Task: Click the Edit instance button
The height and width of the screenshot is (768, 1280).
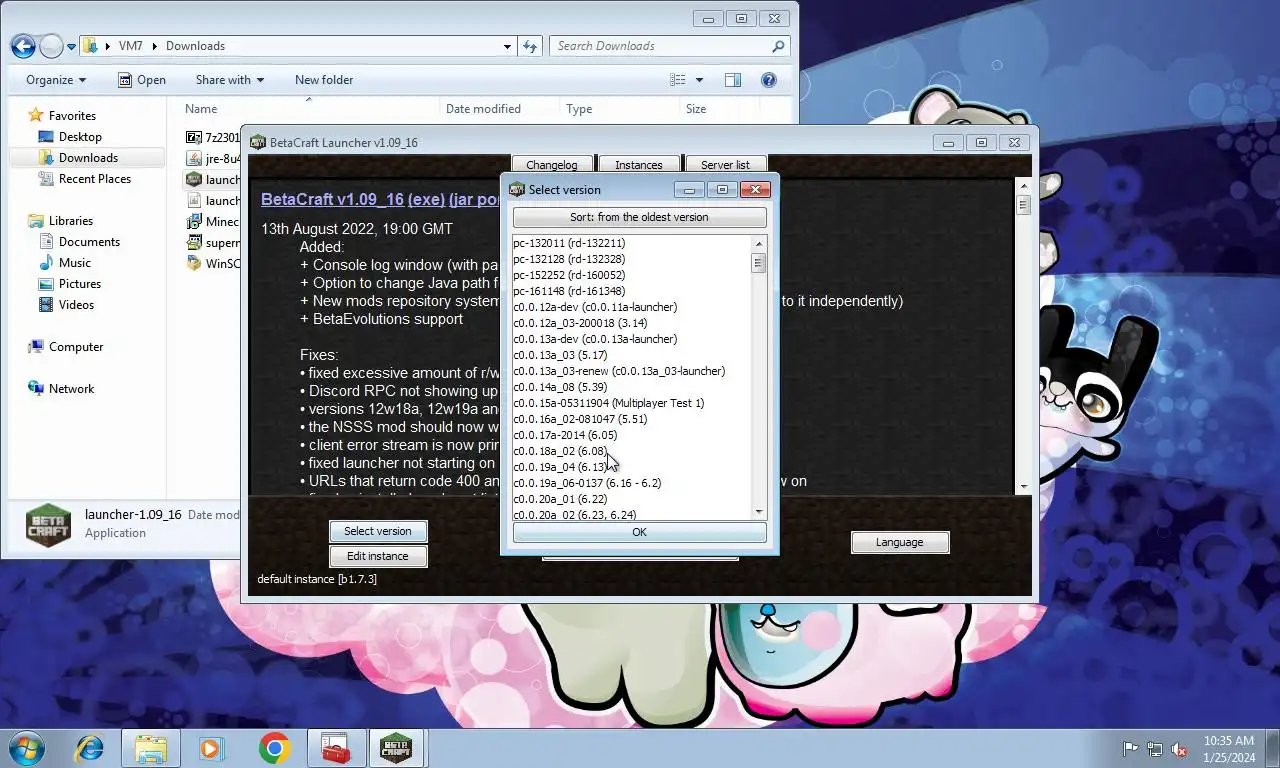Action: click(x=378, y=556)
